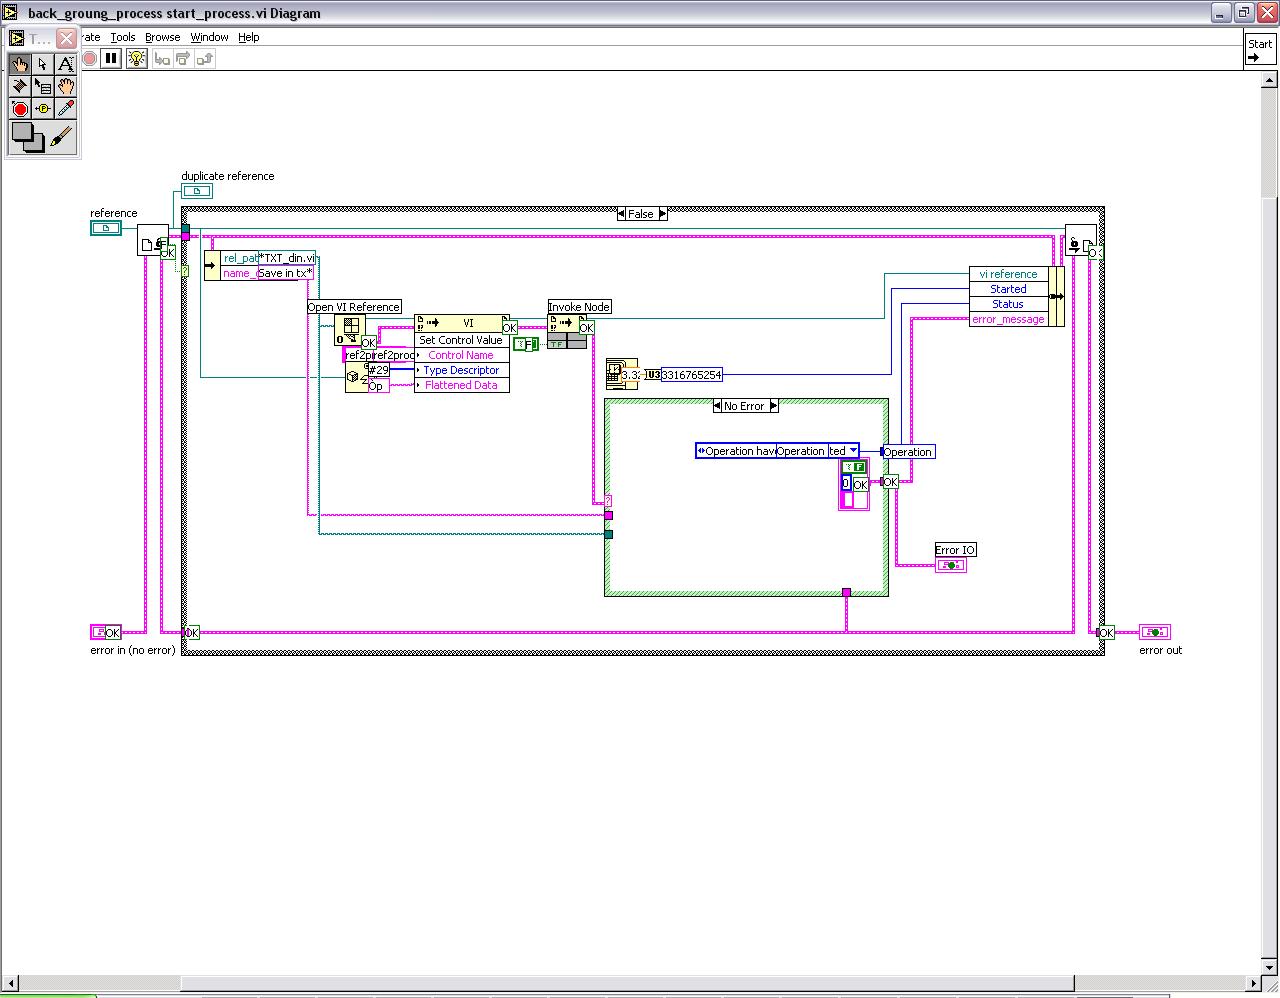
Task: Click the 'Status' bundle element
Action: pos(1009,304)
